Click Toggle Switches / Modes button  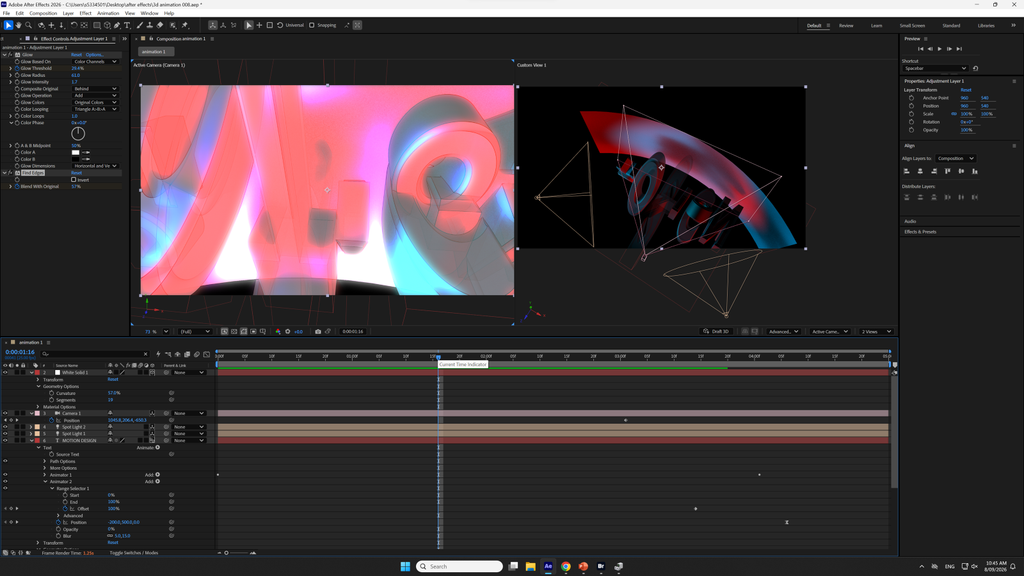[134, 553]
